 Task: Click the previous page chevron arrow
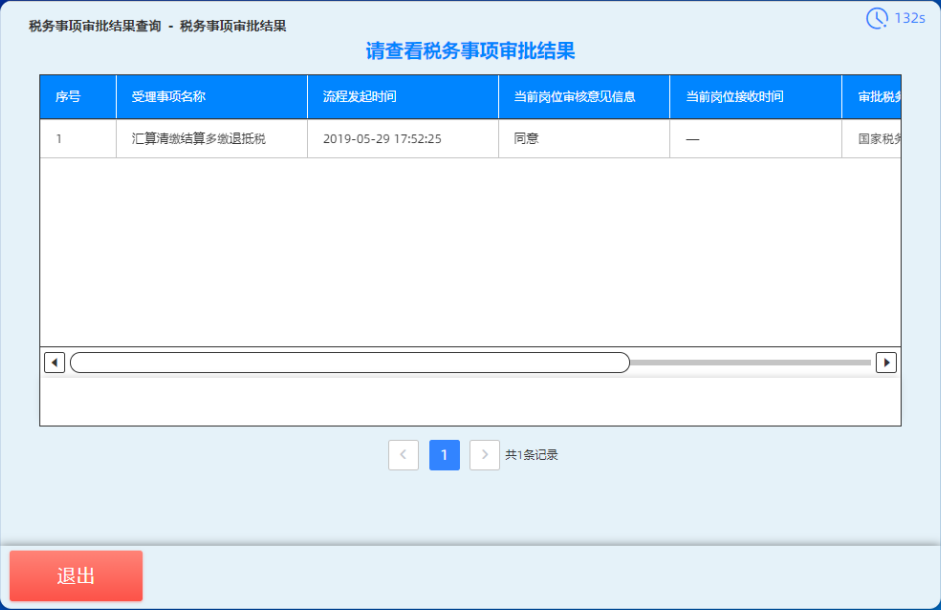click(x=403, y=455)
